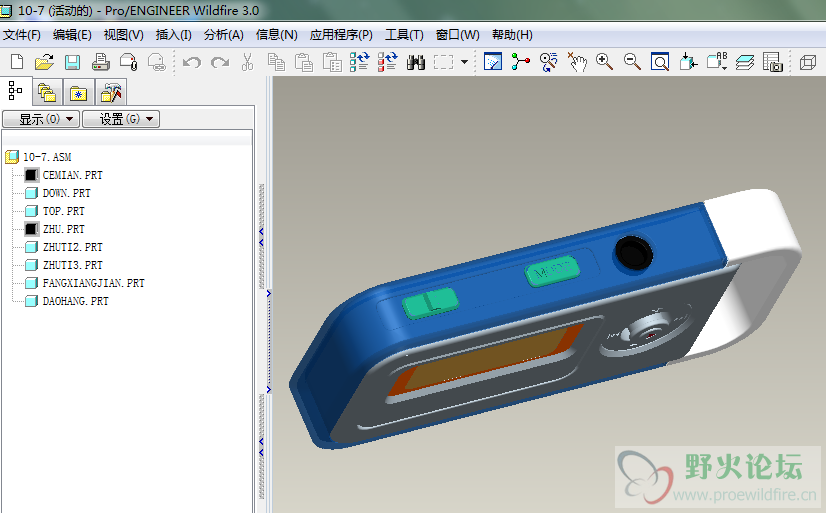
Task: Open the Regeneration Manager icon
Action: [x=388, y=62]
